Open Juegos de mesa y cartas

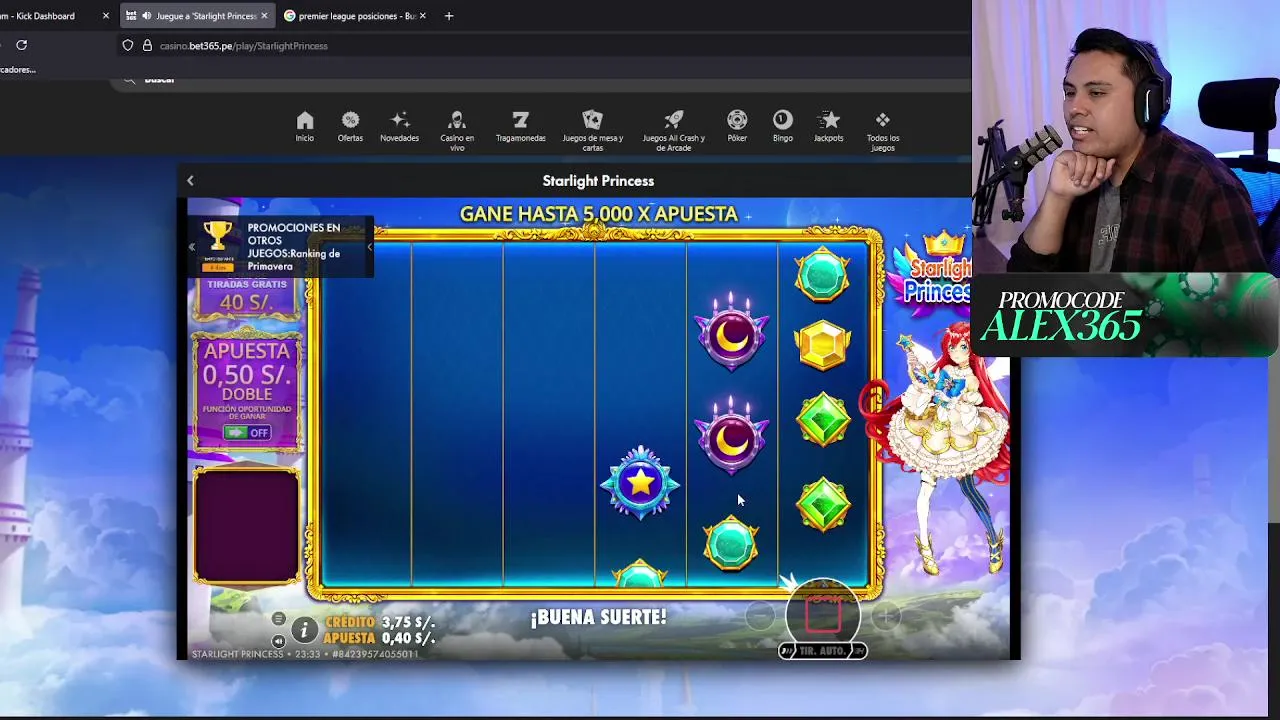(593, 131)
